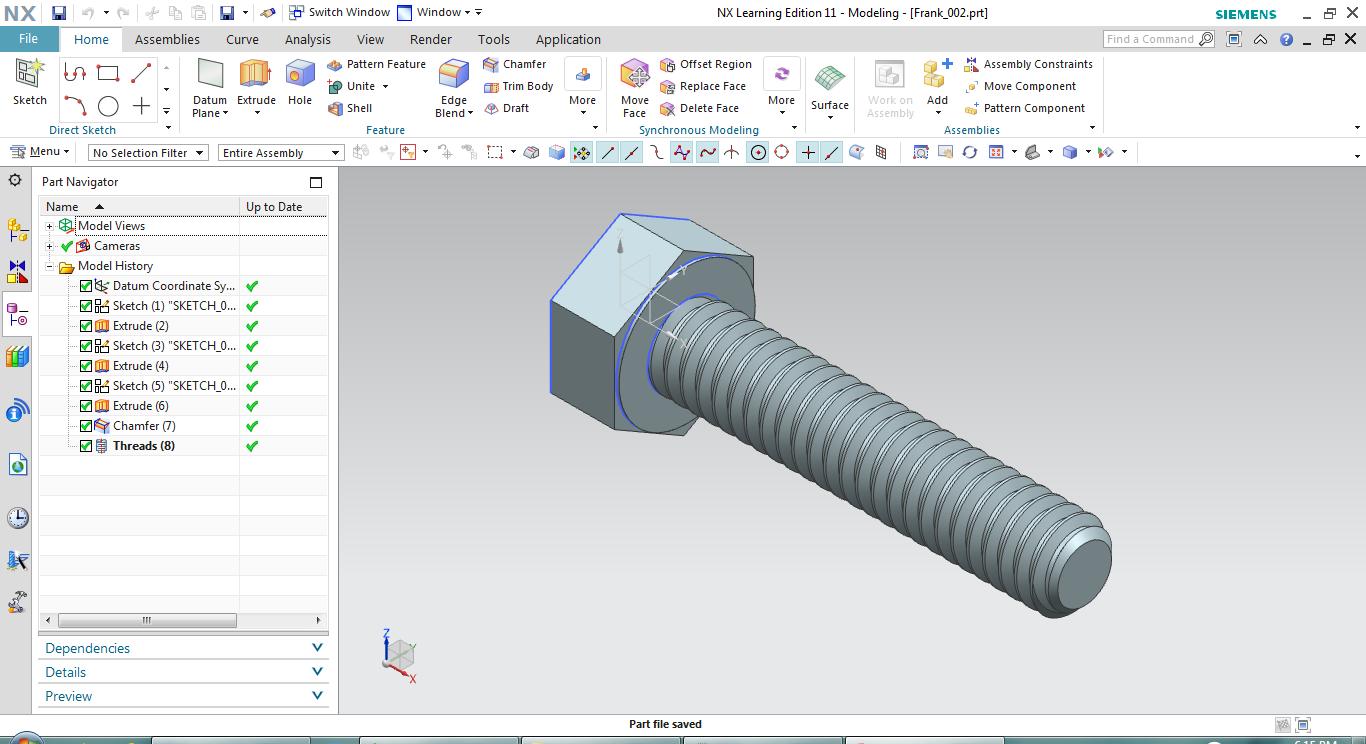Viewport: 1366px width, 744px height.
Task: Switch to the Assemblies ribbon tab
Action: (167, 39)
